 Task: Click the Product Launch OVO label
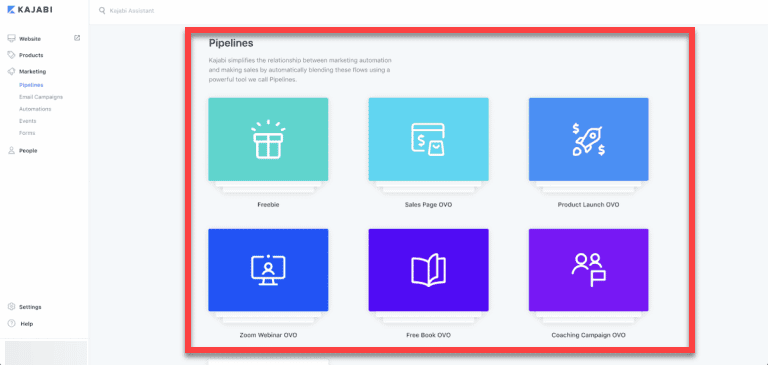click(588, 205)
